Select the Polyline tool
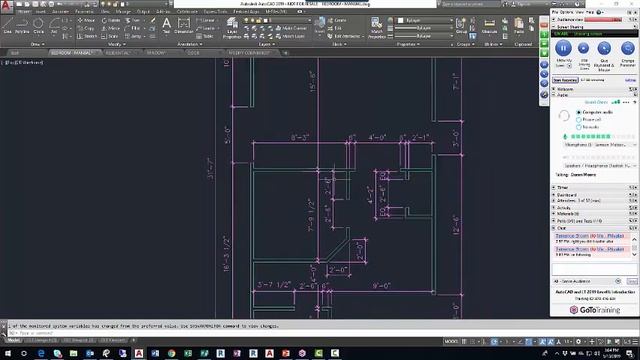Image resolution: width=640 pixels, height=360 pixels. (22, 25)
